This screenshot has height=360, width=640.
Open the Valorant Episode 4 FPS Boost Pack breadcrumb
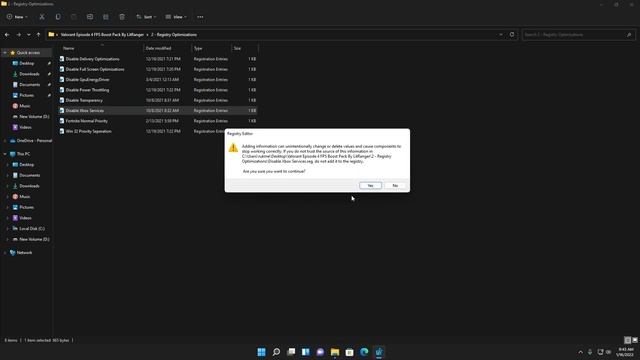click(102, 35)
